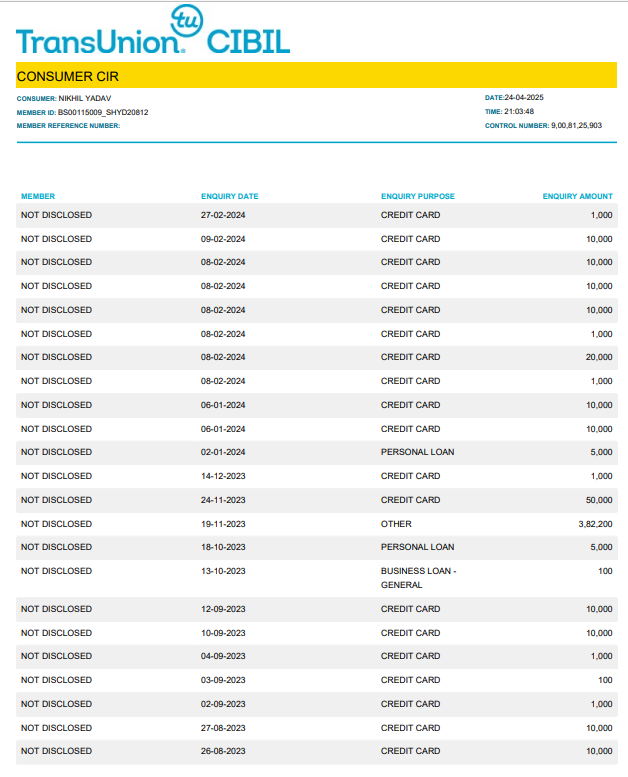Viewport: 628px width, 777px height.
Task: Click the 10,000 amount in the 27-08-2023 row
Action: tap(599, 728)
